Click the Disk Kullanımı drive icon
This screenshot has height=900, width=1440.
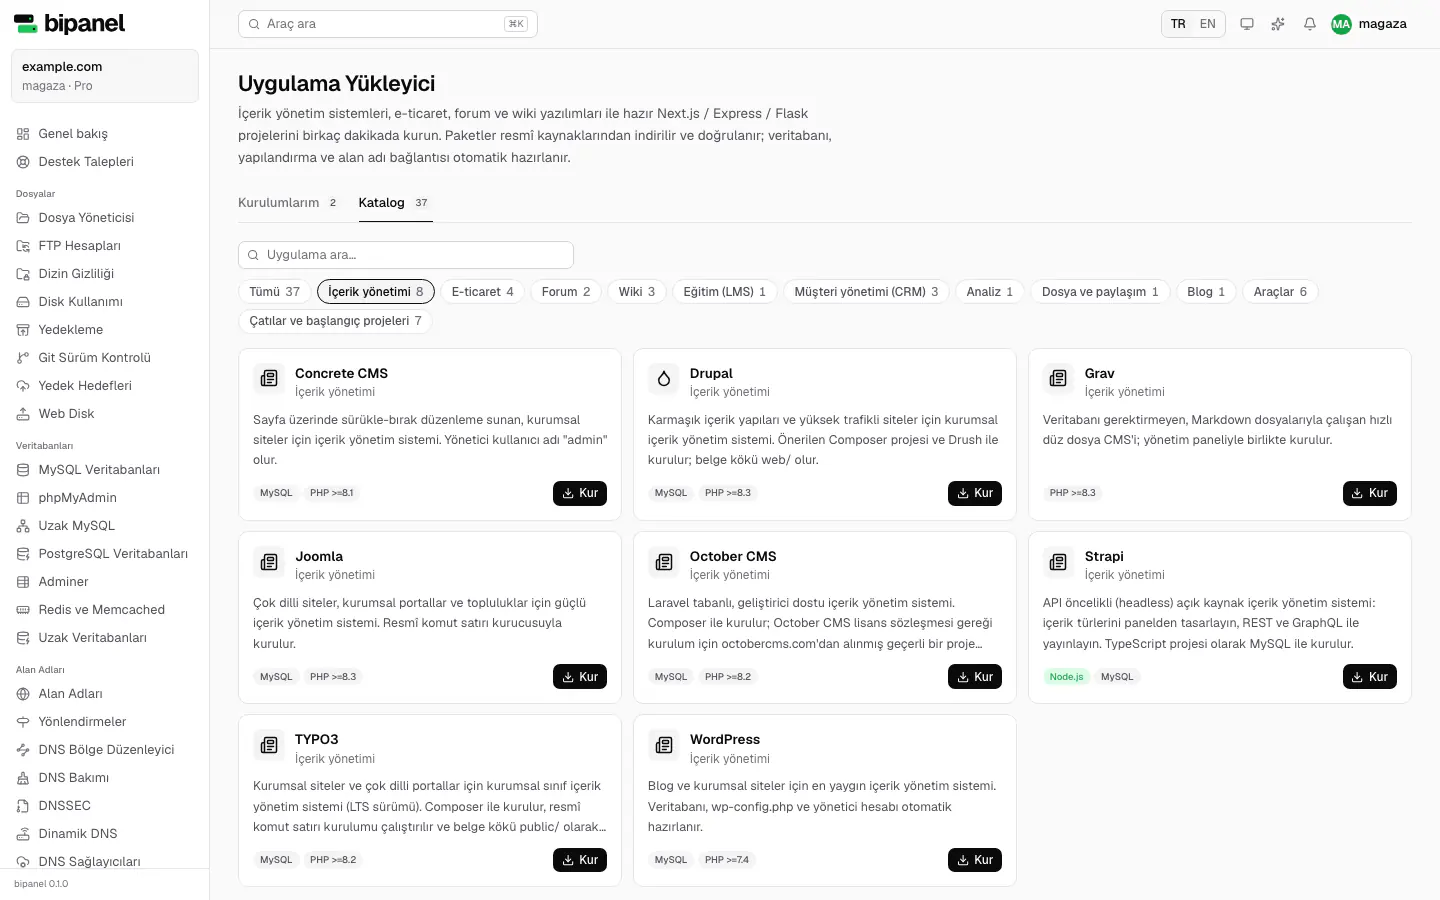[x=23, y=302]
